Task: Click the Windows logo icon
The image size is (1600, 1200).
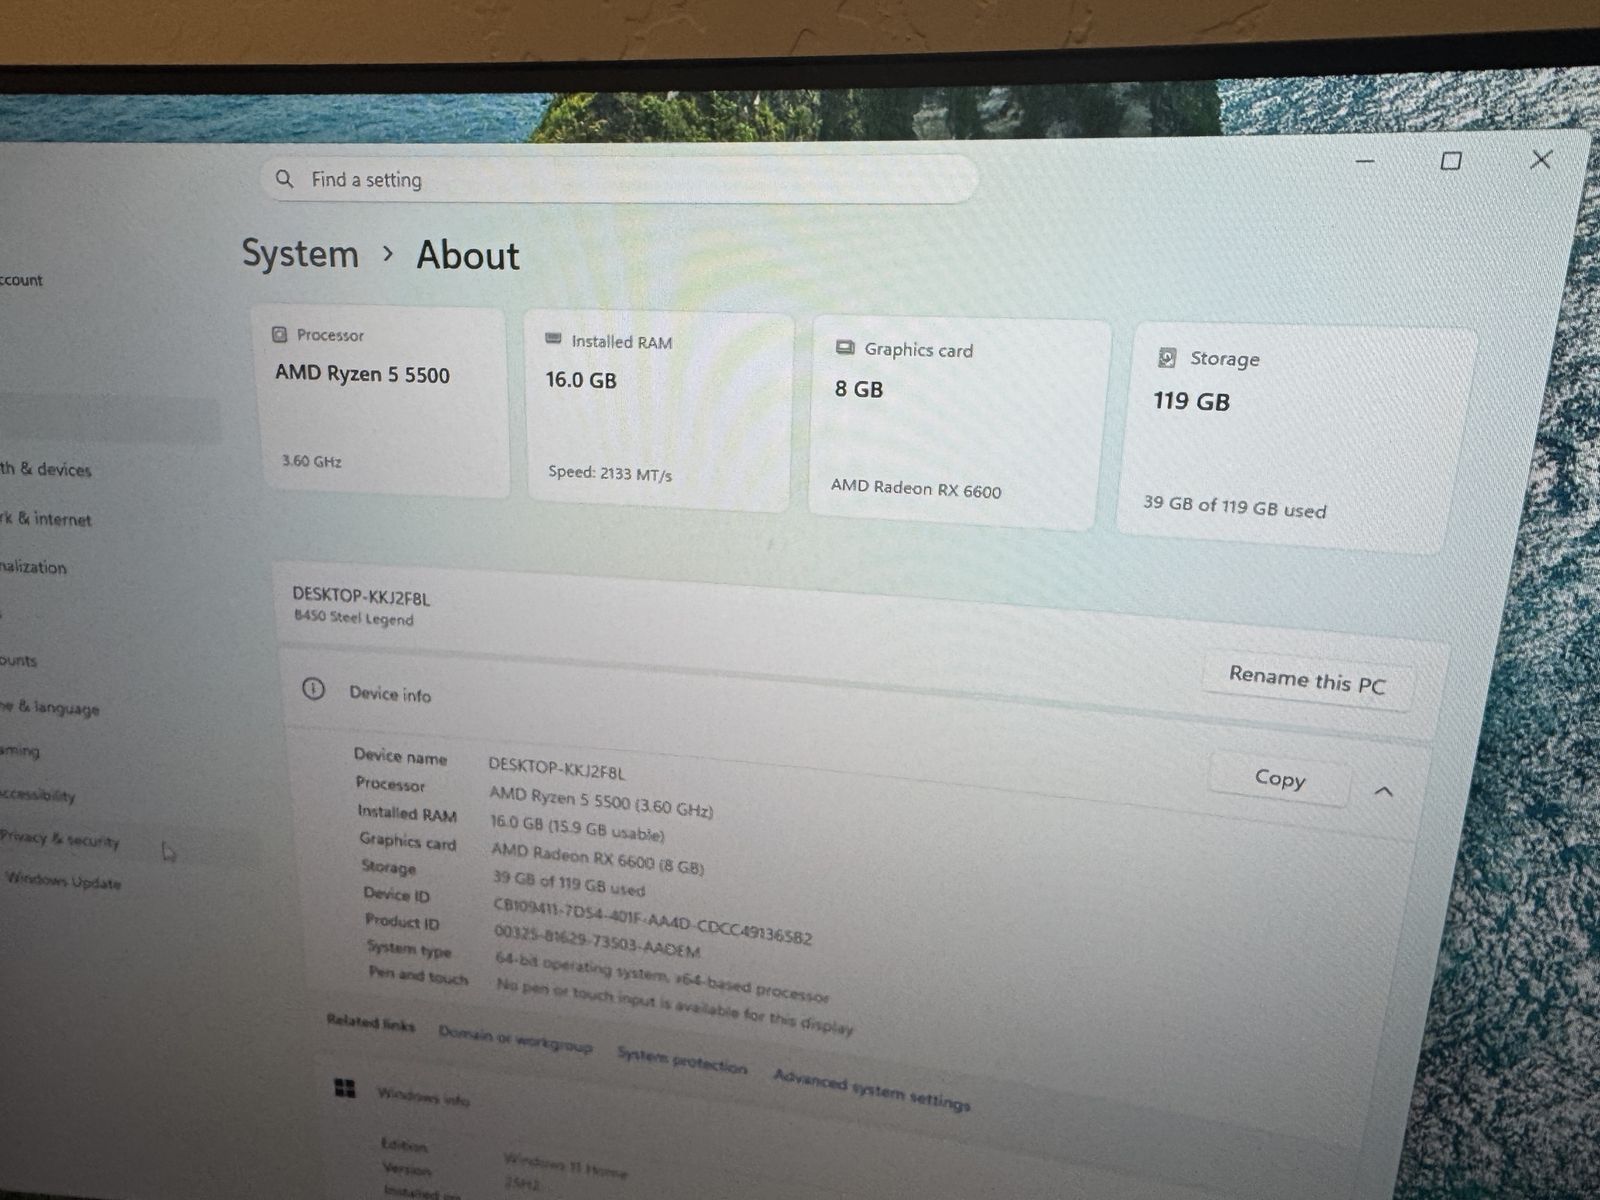Action: coord(345,1088)
